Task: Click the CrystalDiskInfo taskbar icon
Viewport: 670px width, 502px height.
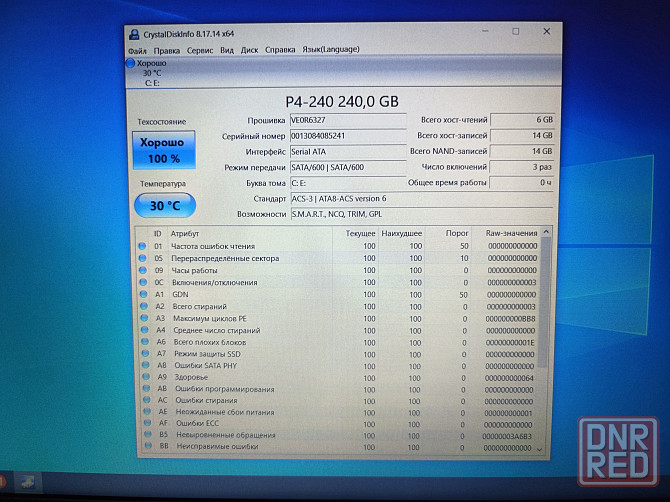Action: 28,483
